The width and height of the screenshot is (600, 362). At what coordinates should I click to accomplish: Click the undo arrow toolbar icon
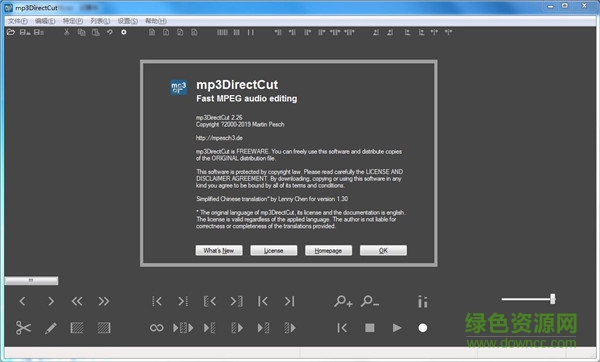click(110, 33)
